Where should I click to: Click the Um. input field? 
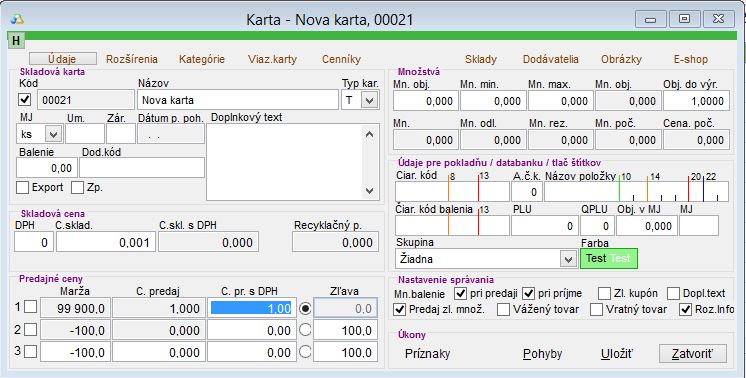click(x=85, y=134)
